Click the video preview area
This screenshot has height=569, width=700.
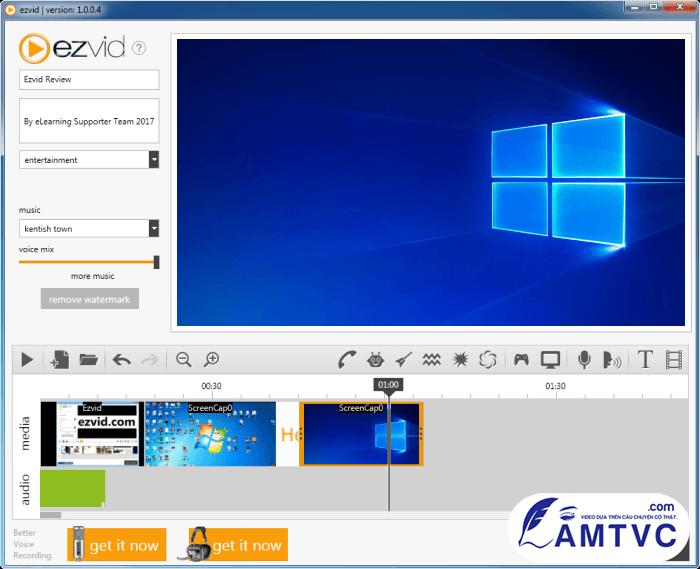point(431,183)
